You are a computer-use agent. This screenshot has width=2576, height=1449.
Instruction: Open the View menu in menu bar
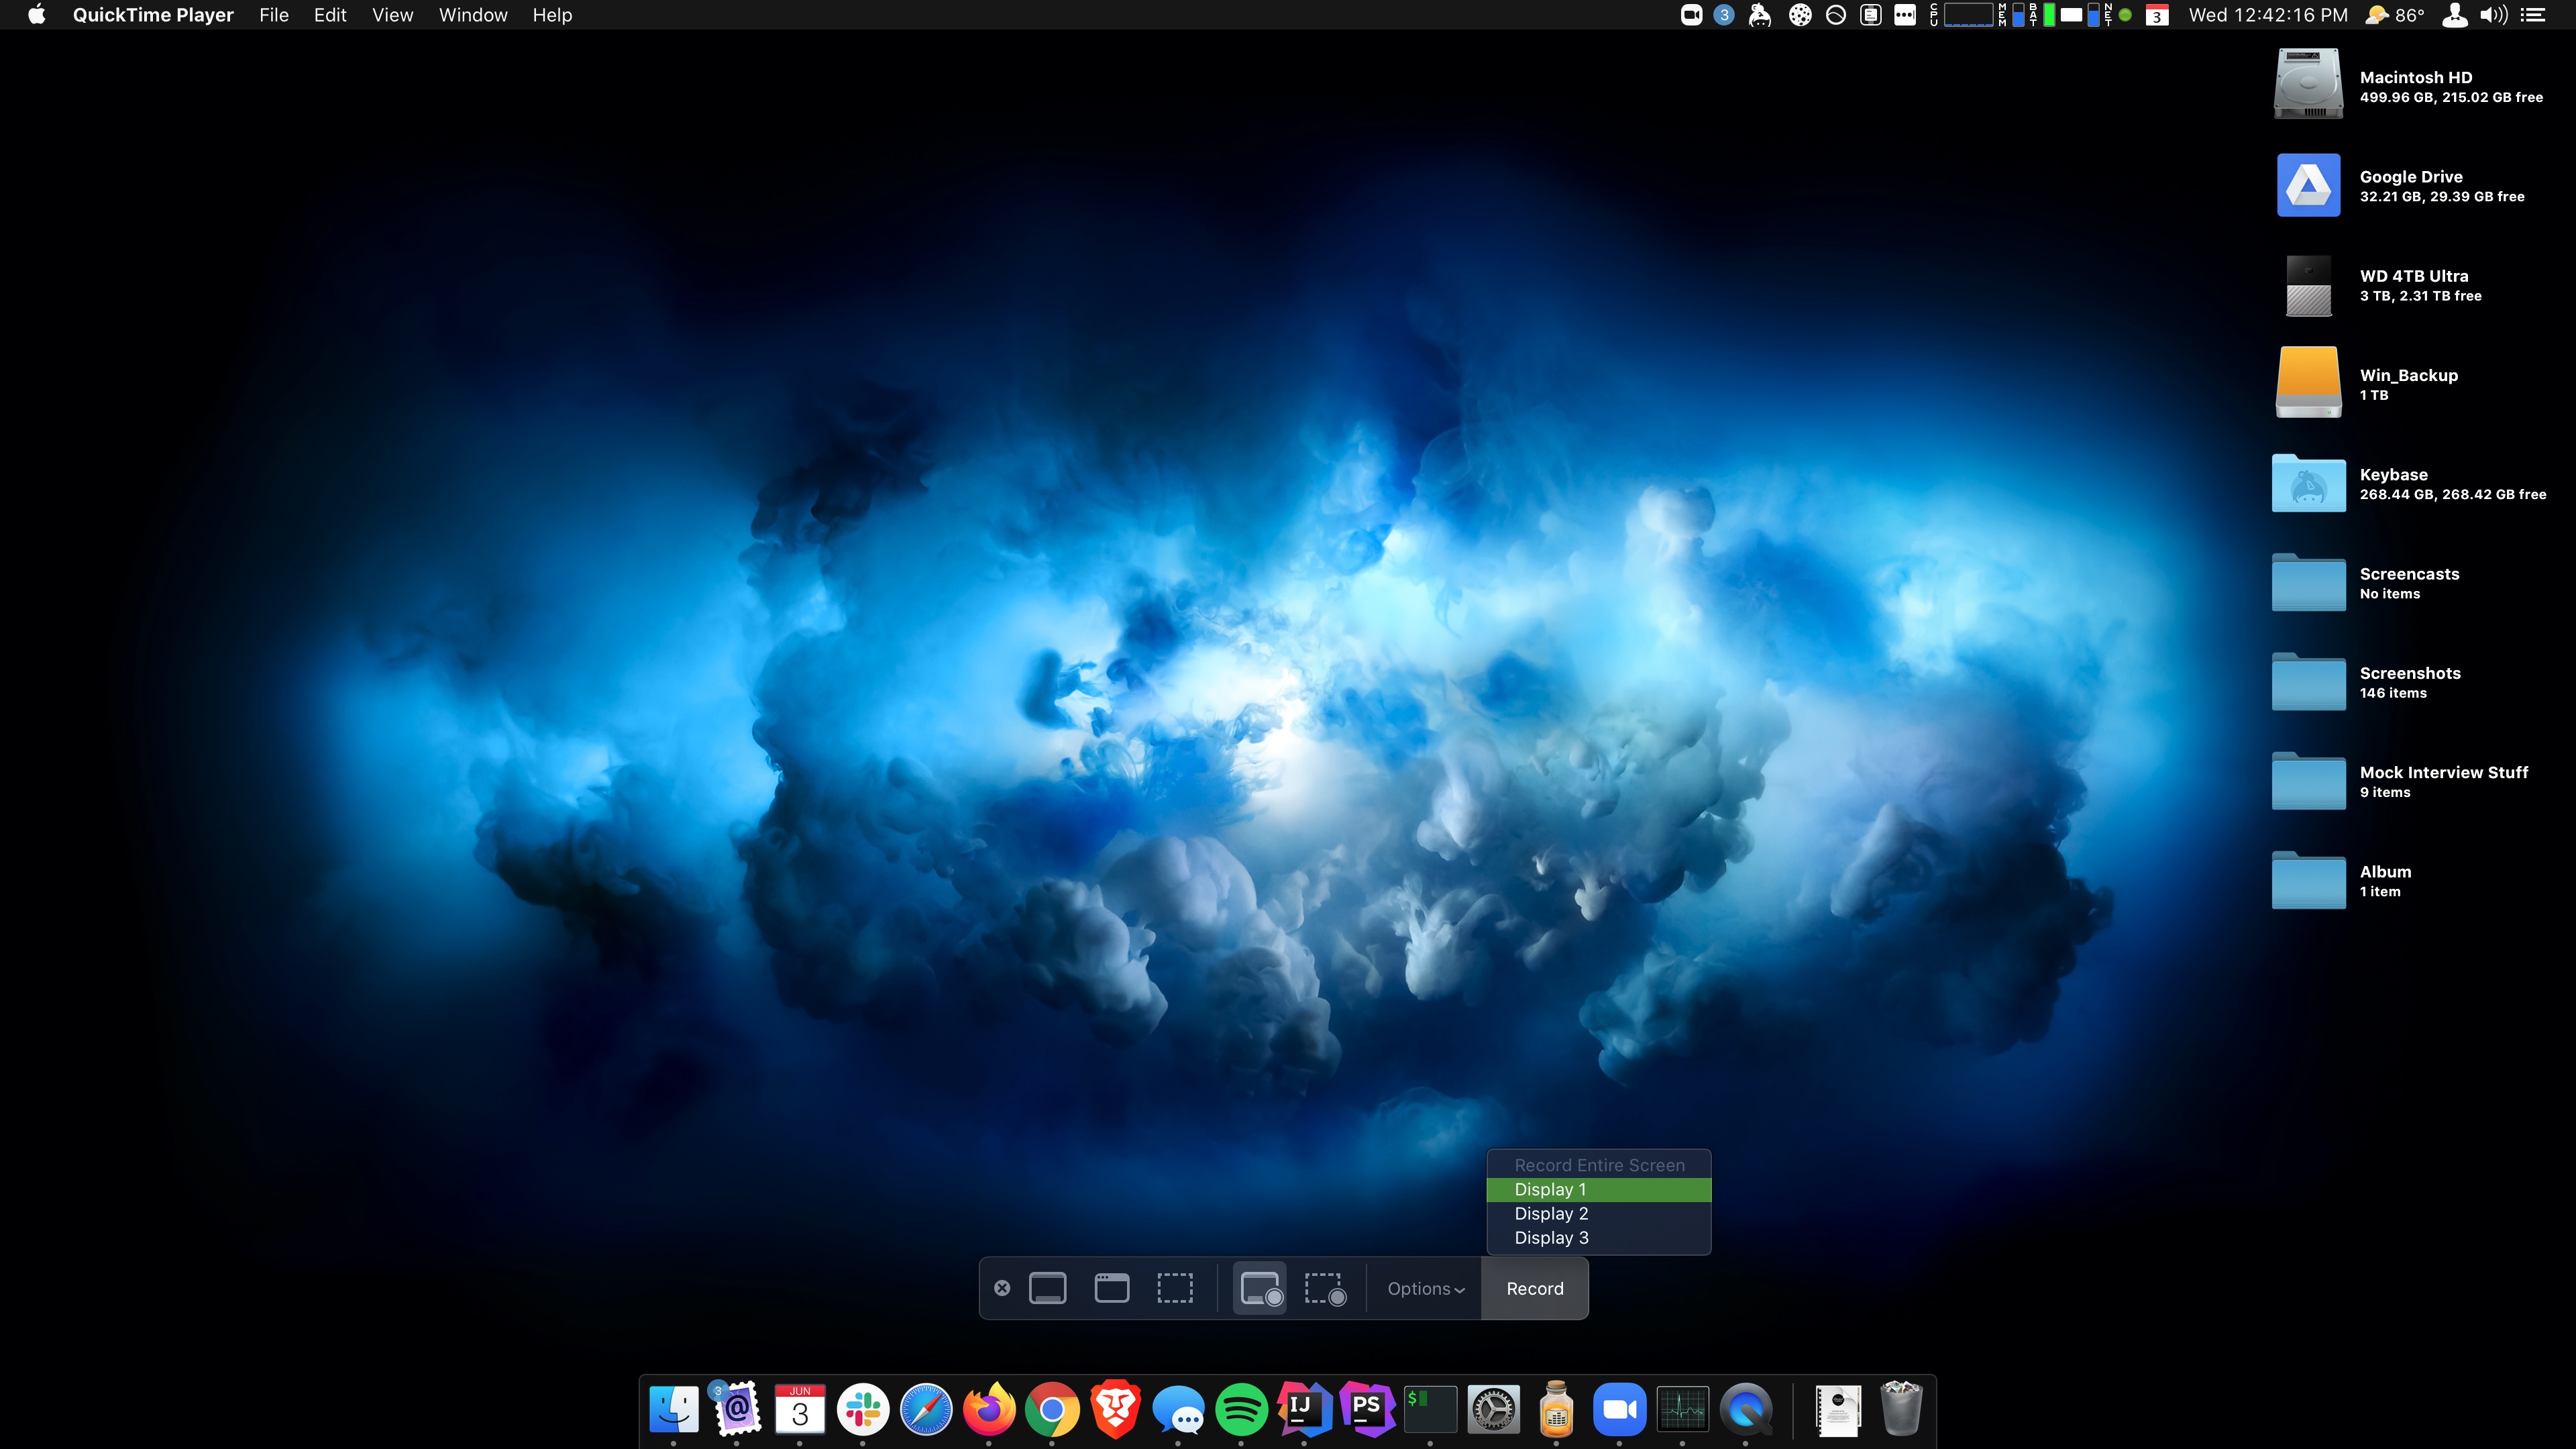(x=392, y=15)
